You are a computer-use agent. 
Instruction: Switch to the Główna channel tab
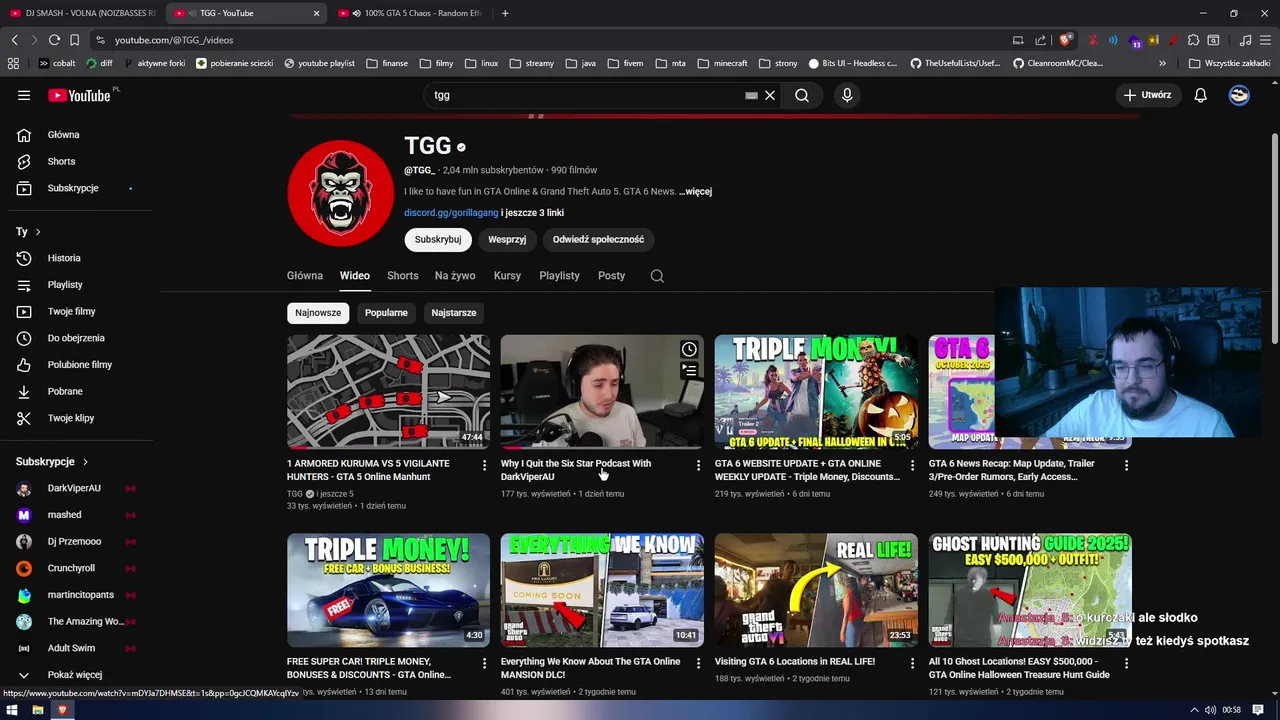pos(305,276)
